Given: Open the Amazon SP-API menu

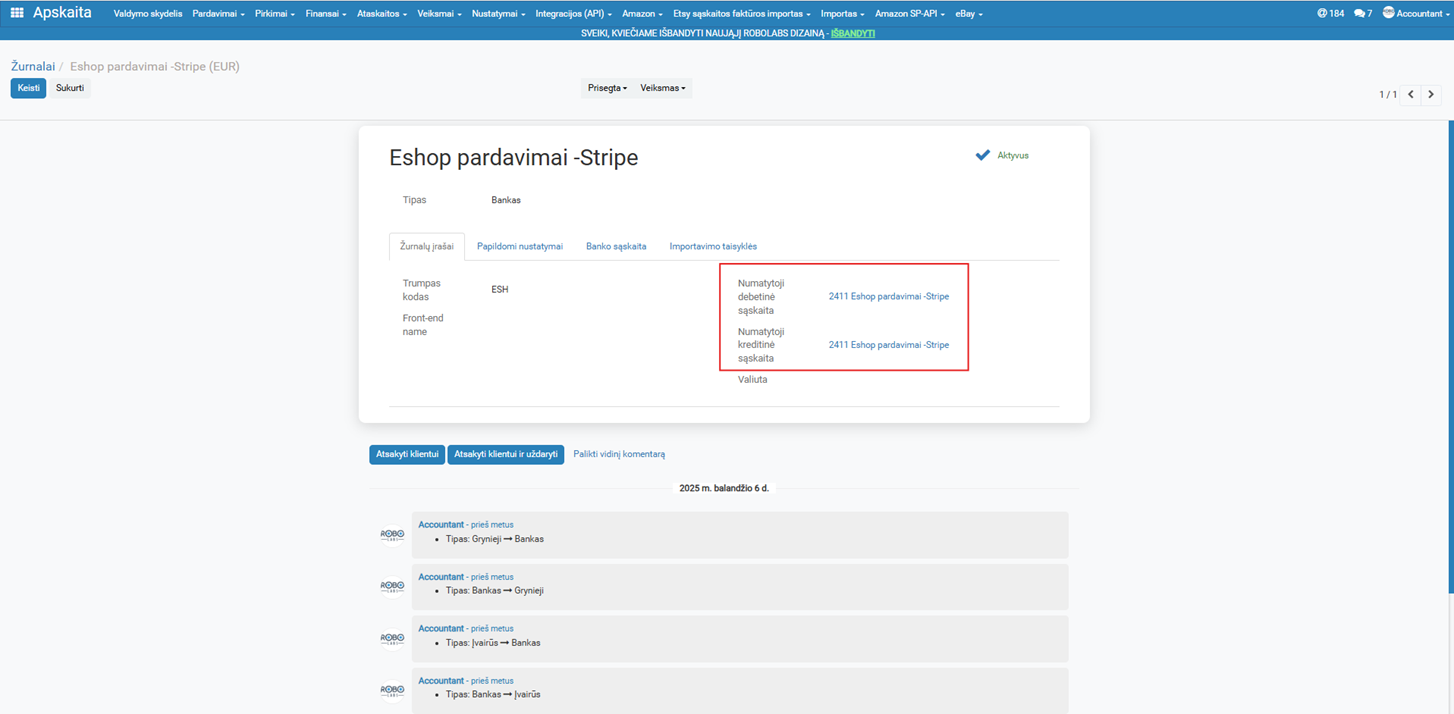Looking at the screenshot, I should (910, 14).
